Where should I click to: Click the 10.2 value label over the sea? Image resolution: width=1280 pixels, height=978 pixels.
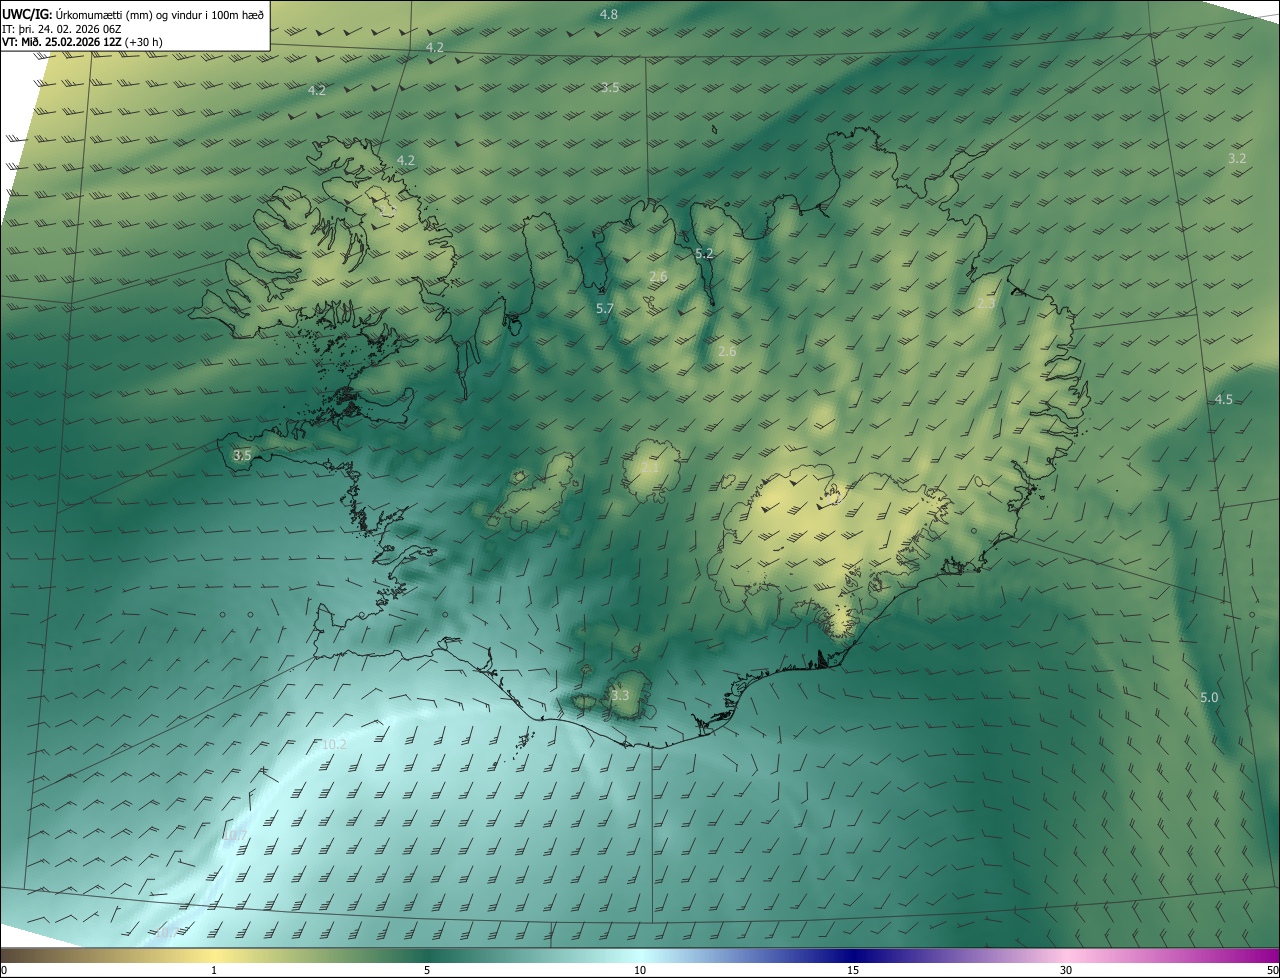pos(334,745)
